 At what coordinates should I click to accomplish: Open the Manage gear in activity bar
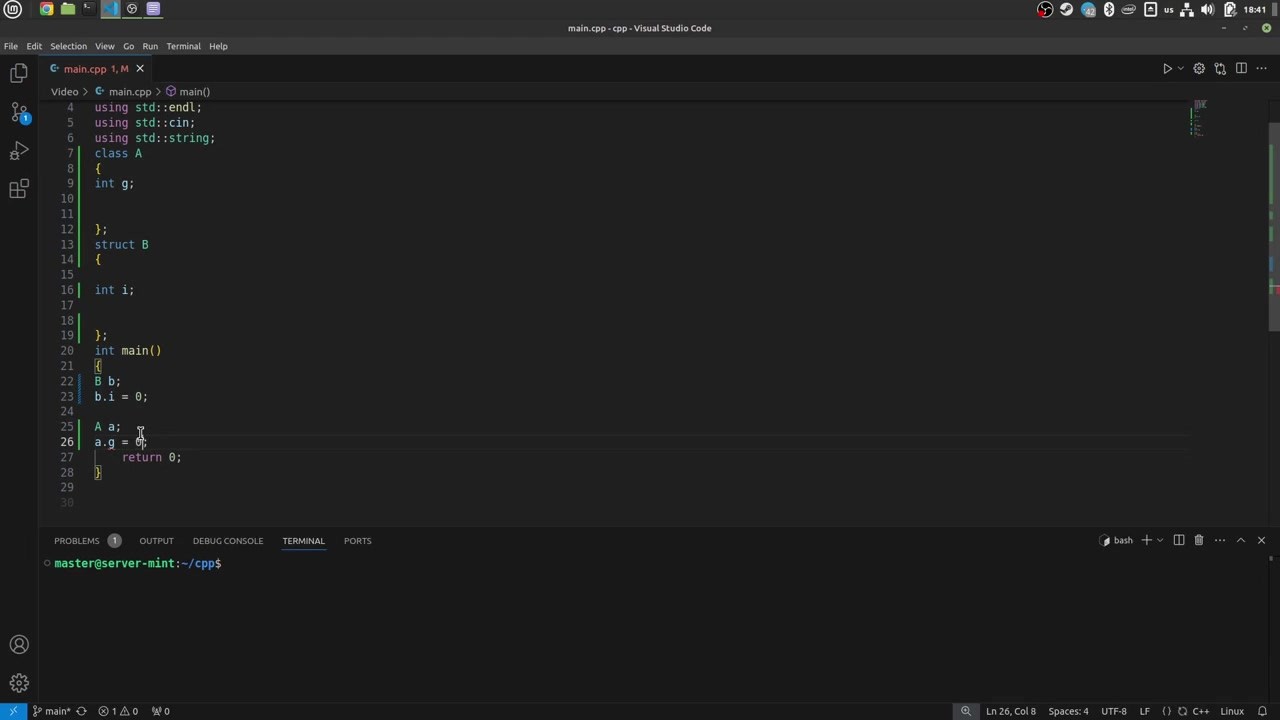point(19,684)
